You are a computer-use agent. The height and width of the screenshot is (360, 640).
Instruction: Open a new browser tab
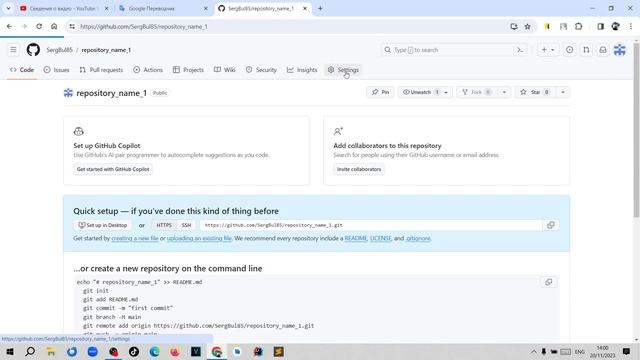point(320,8)
